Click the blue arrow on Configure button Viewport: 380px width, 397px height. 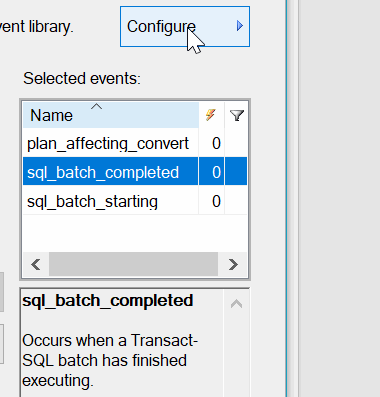point(240,26)
